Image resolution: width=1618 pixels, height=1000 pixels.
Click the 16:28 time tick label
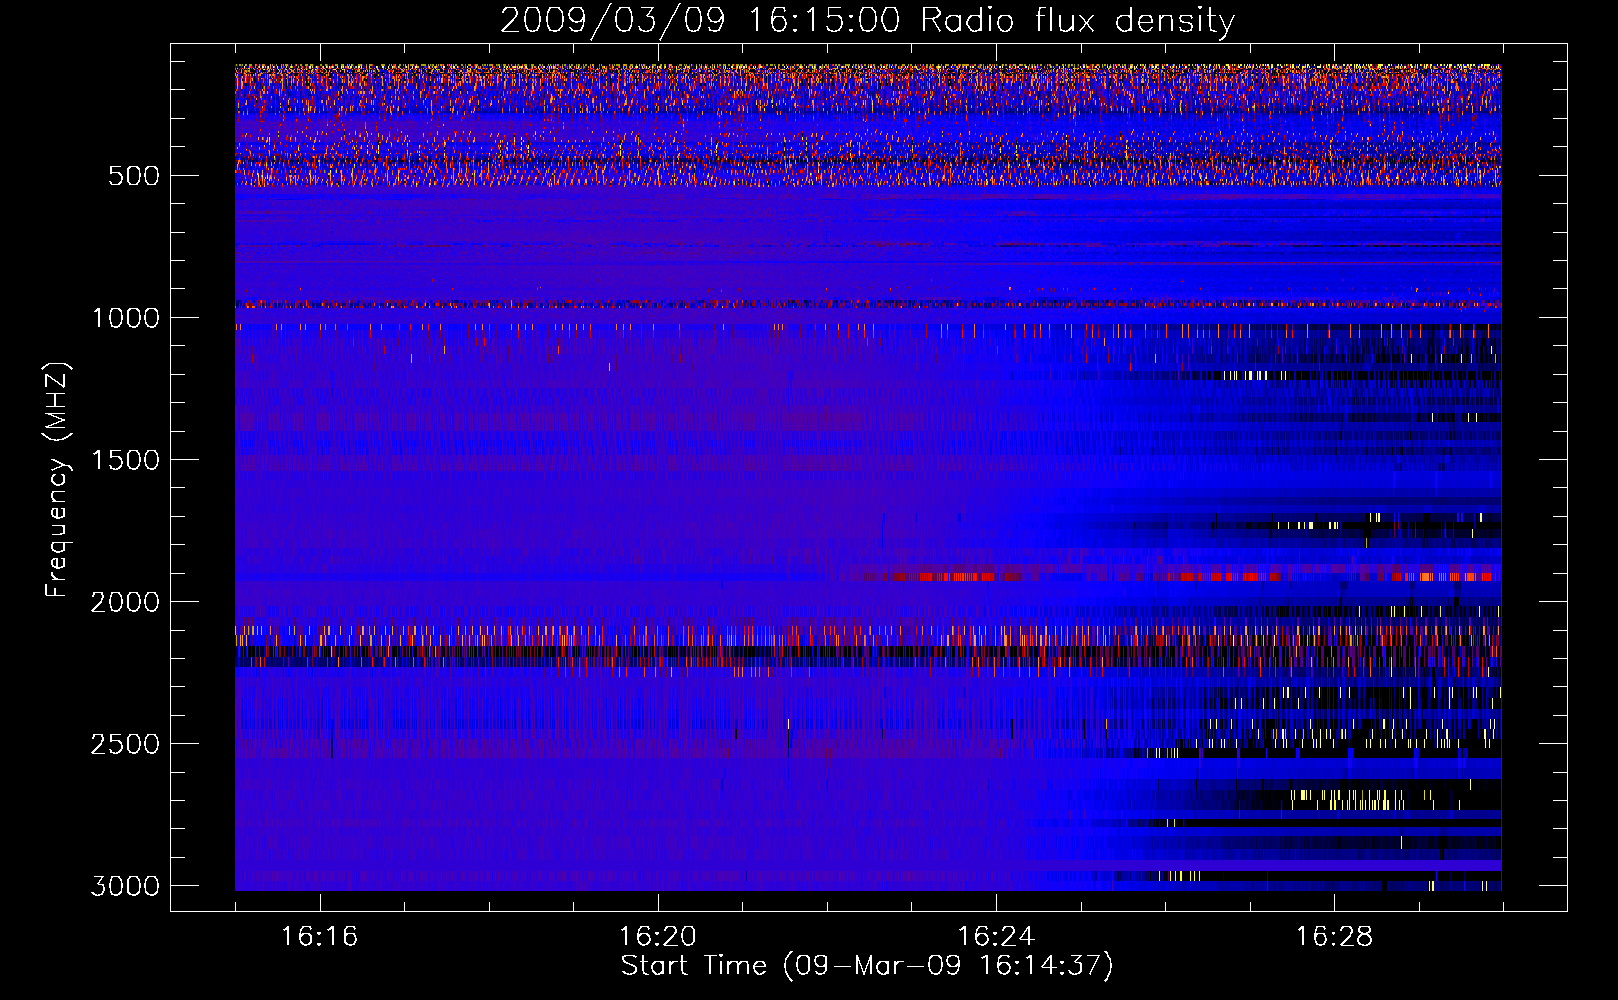tap(1334, 937)
